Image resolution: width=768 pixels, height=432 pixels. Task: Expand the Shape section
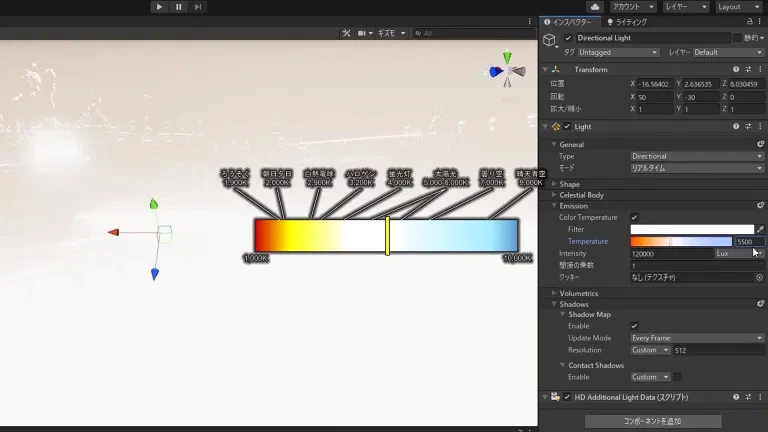pyautogui.click(x=554, y=184)
